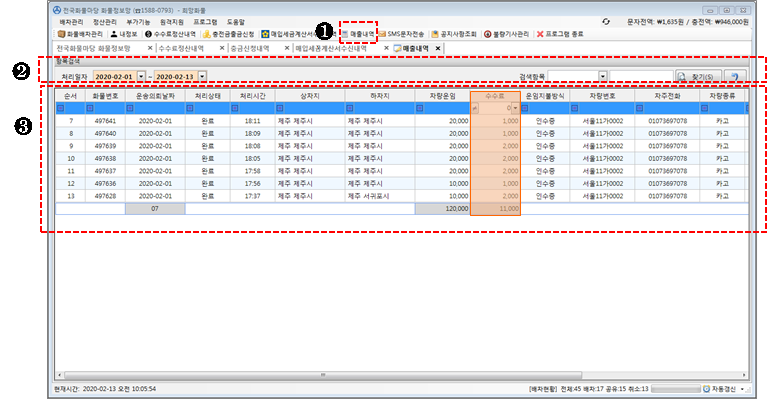Click the filter icon under 상차지 column

pos(280,108)
